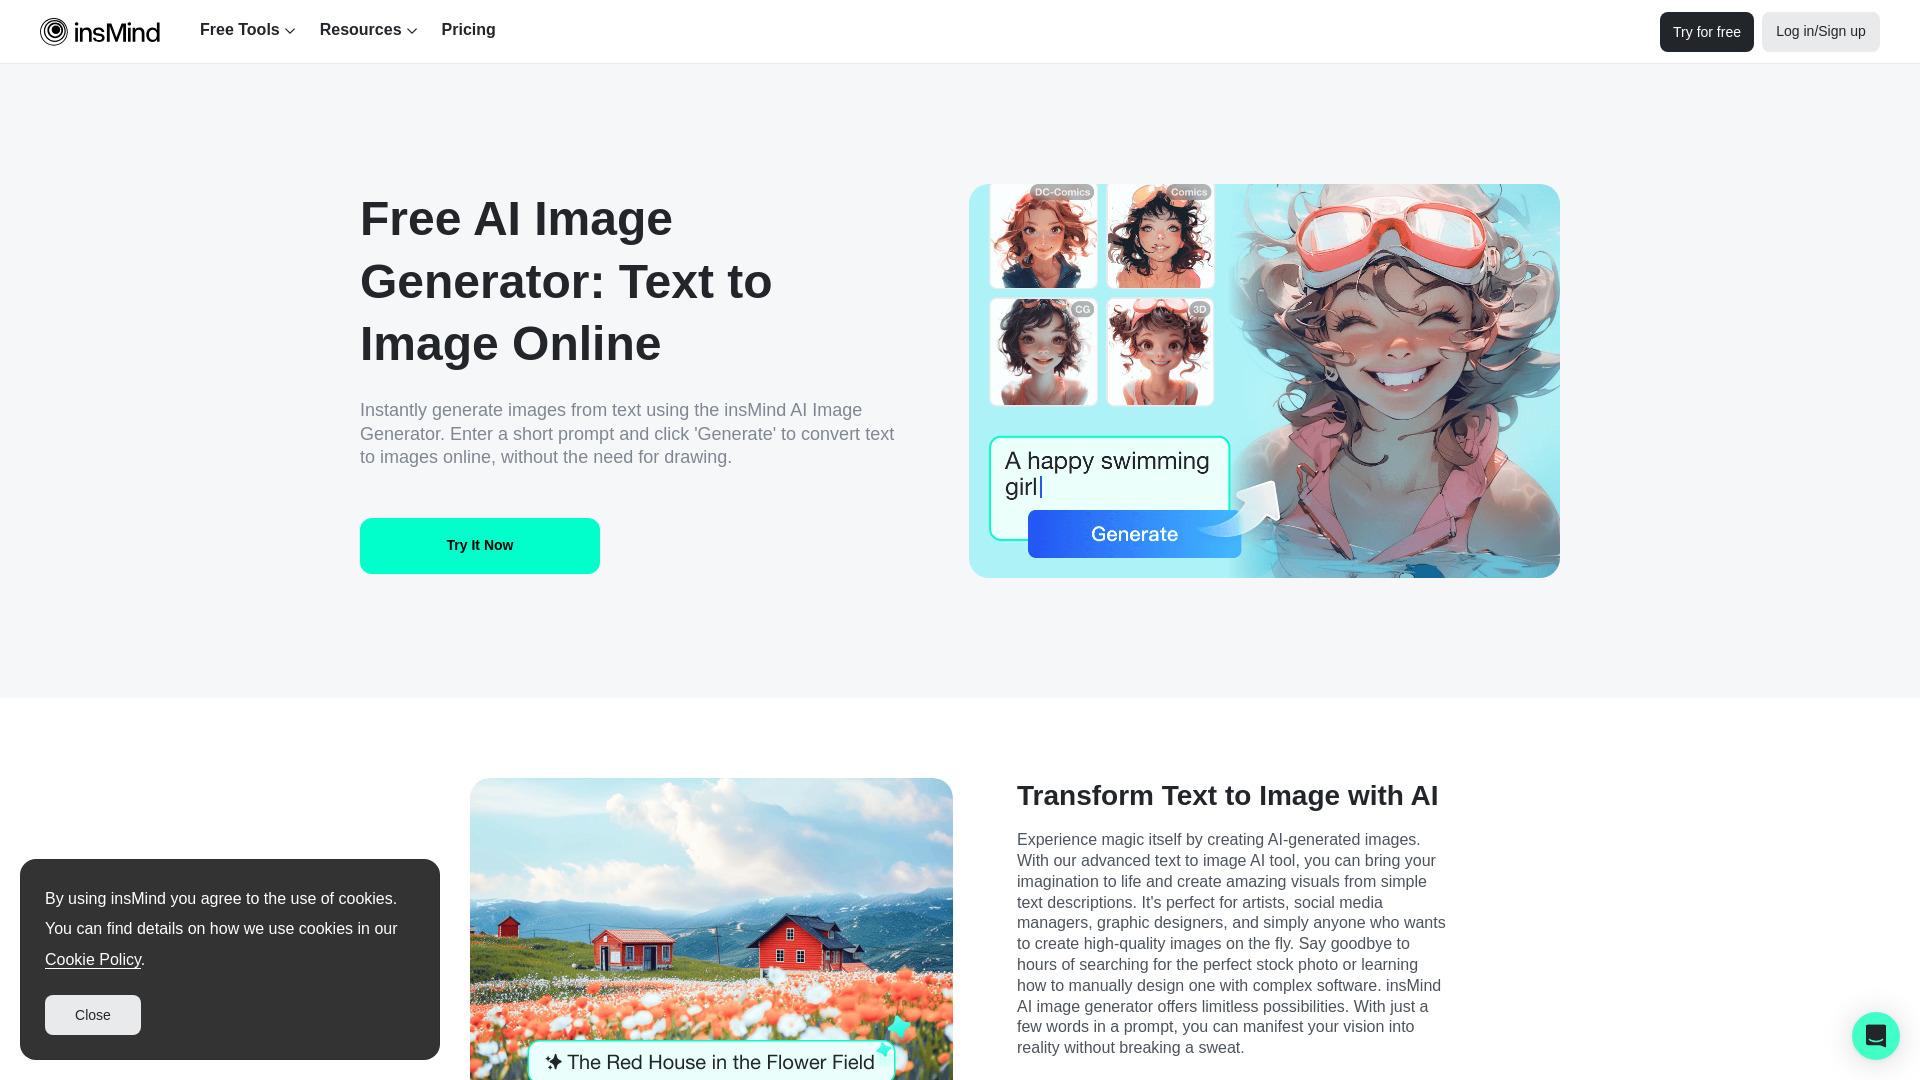Viewport: 1920px width, 1080px height.
Task: Open the cookie policy link
Action: click(x=92, y=959)
